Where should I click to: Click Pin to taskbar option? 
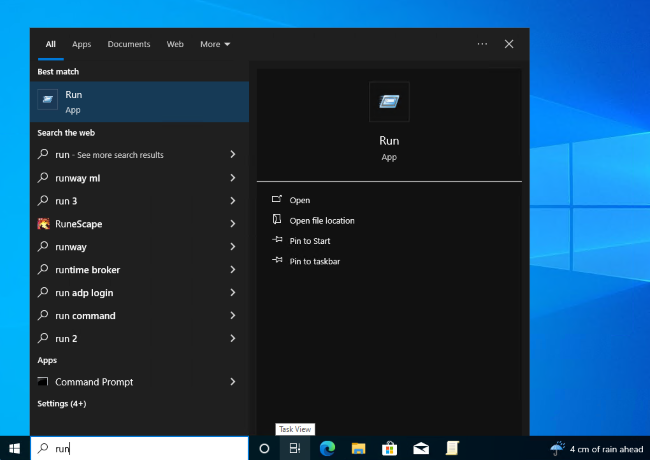[x=314, y=261]
